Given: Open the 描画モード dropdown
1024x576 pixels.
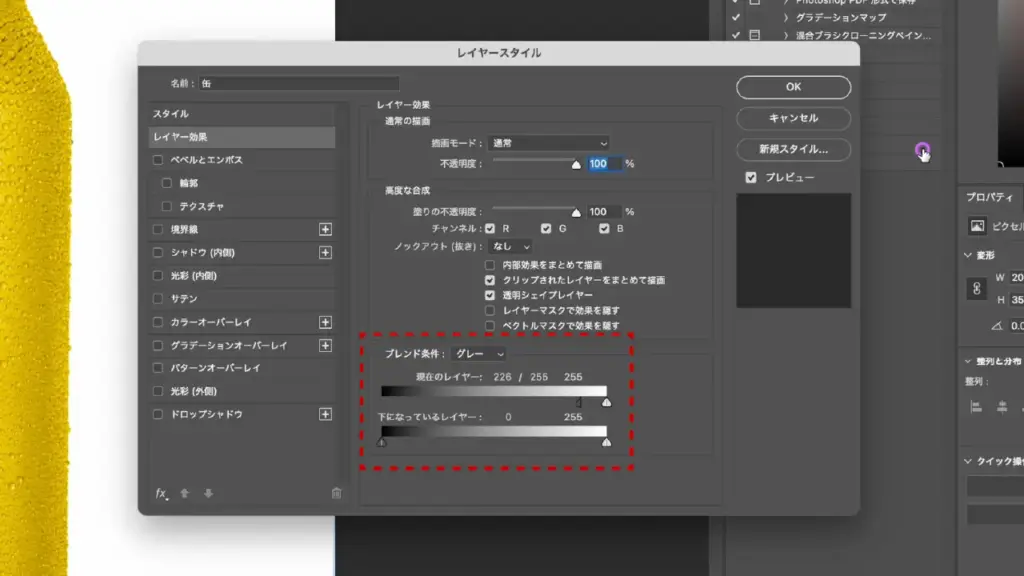Looking at the screenshot, I should 549,143.
